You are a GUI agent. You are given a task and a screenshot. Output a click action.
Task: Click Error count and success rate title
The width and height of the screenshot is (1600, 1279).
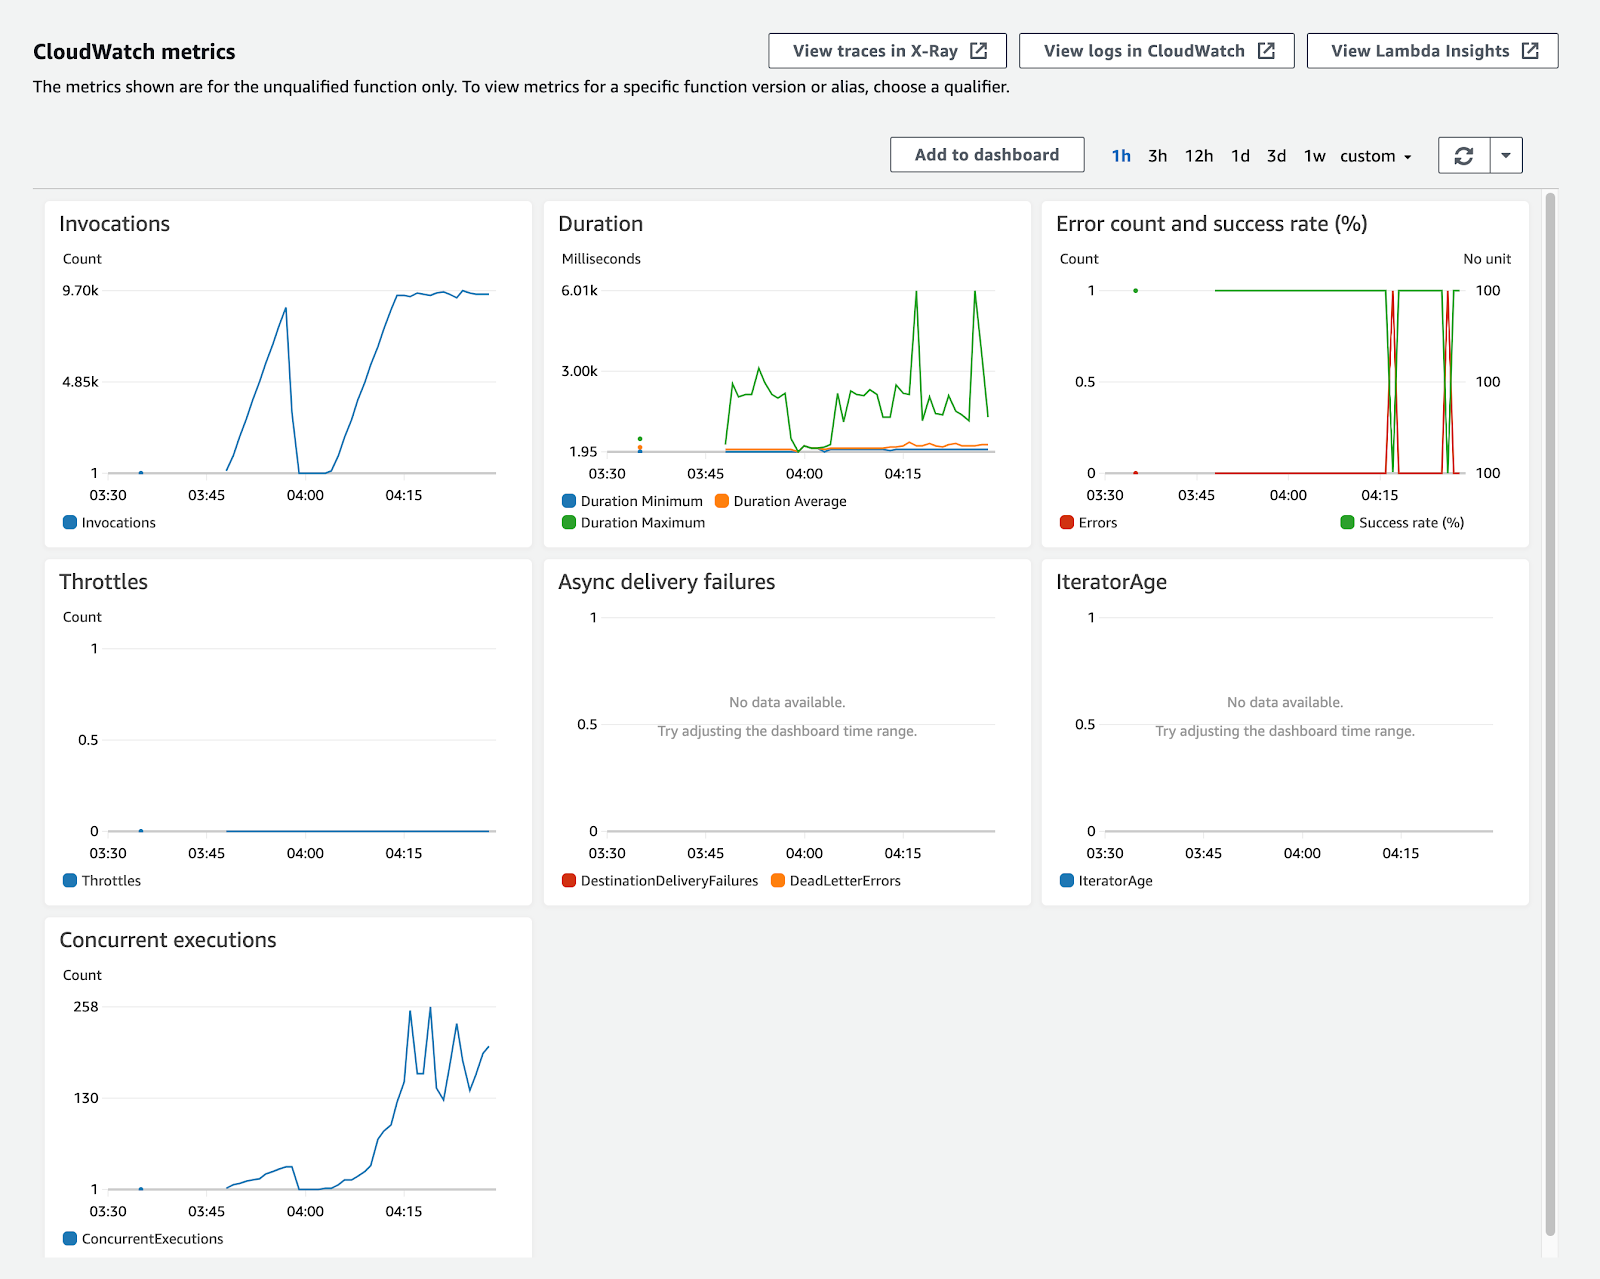1211,224
